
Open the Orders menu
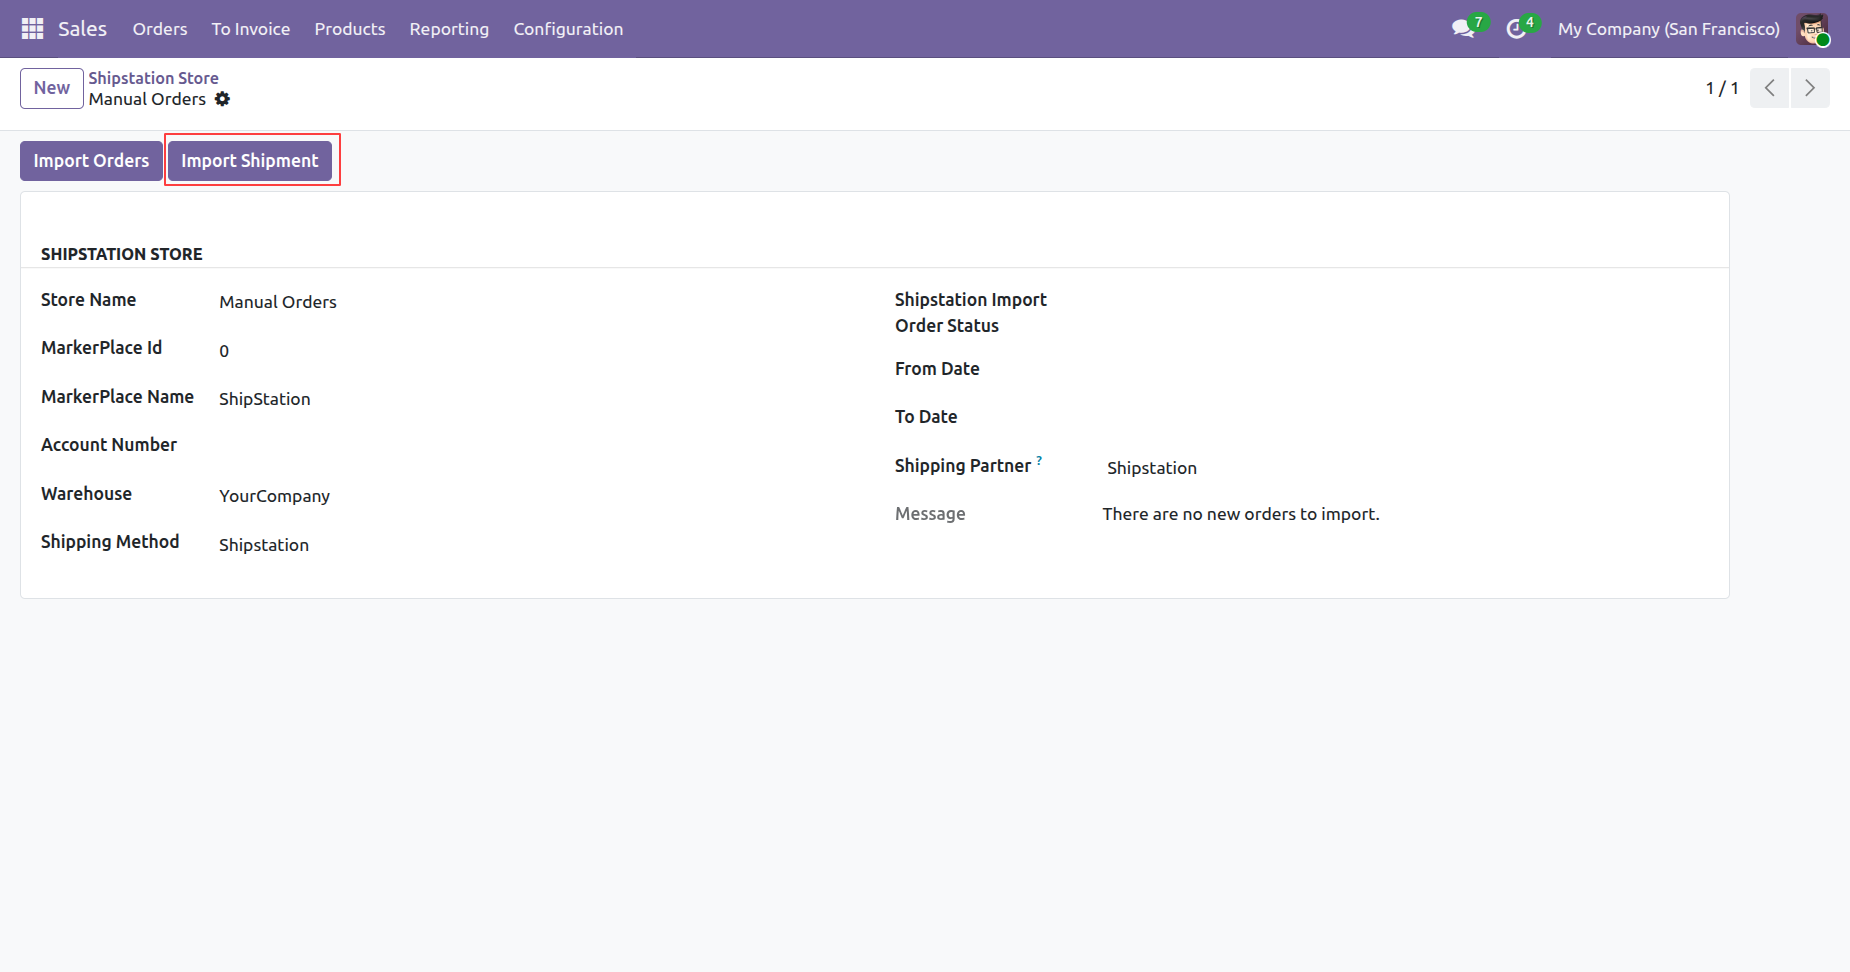pyautogui.click(x=160, y=29)
